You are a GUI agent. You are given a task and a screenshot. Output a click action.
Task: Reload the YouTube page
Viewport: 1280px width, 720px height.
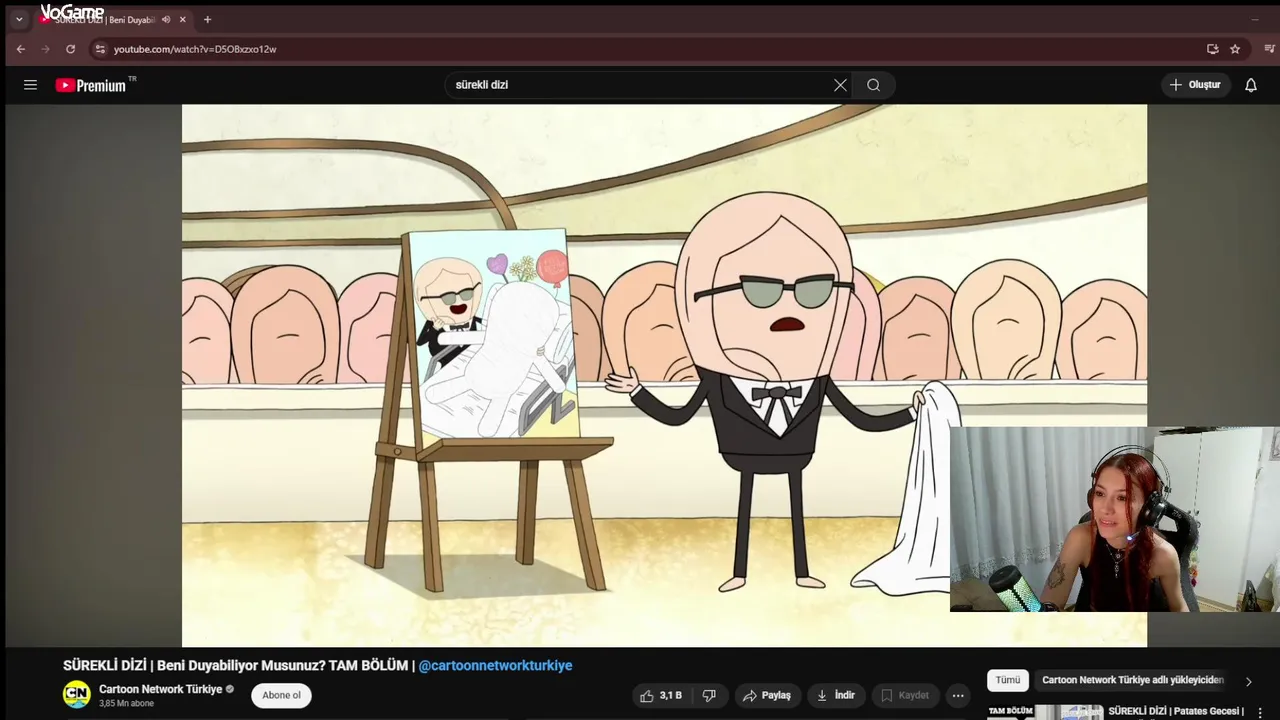(x=70, y=49)
